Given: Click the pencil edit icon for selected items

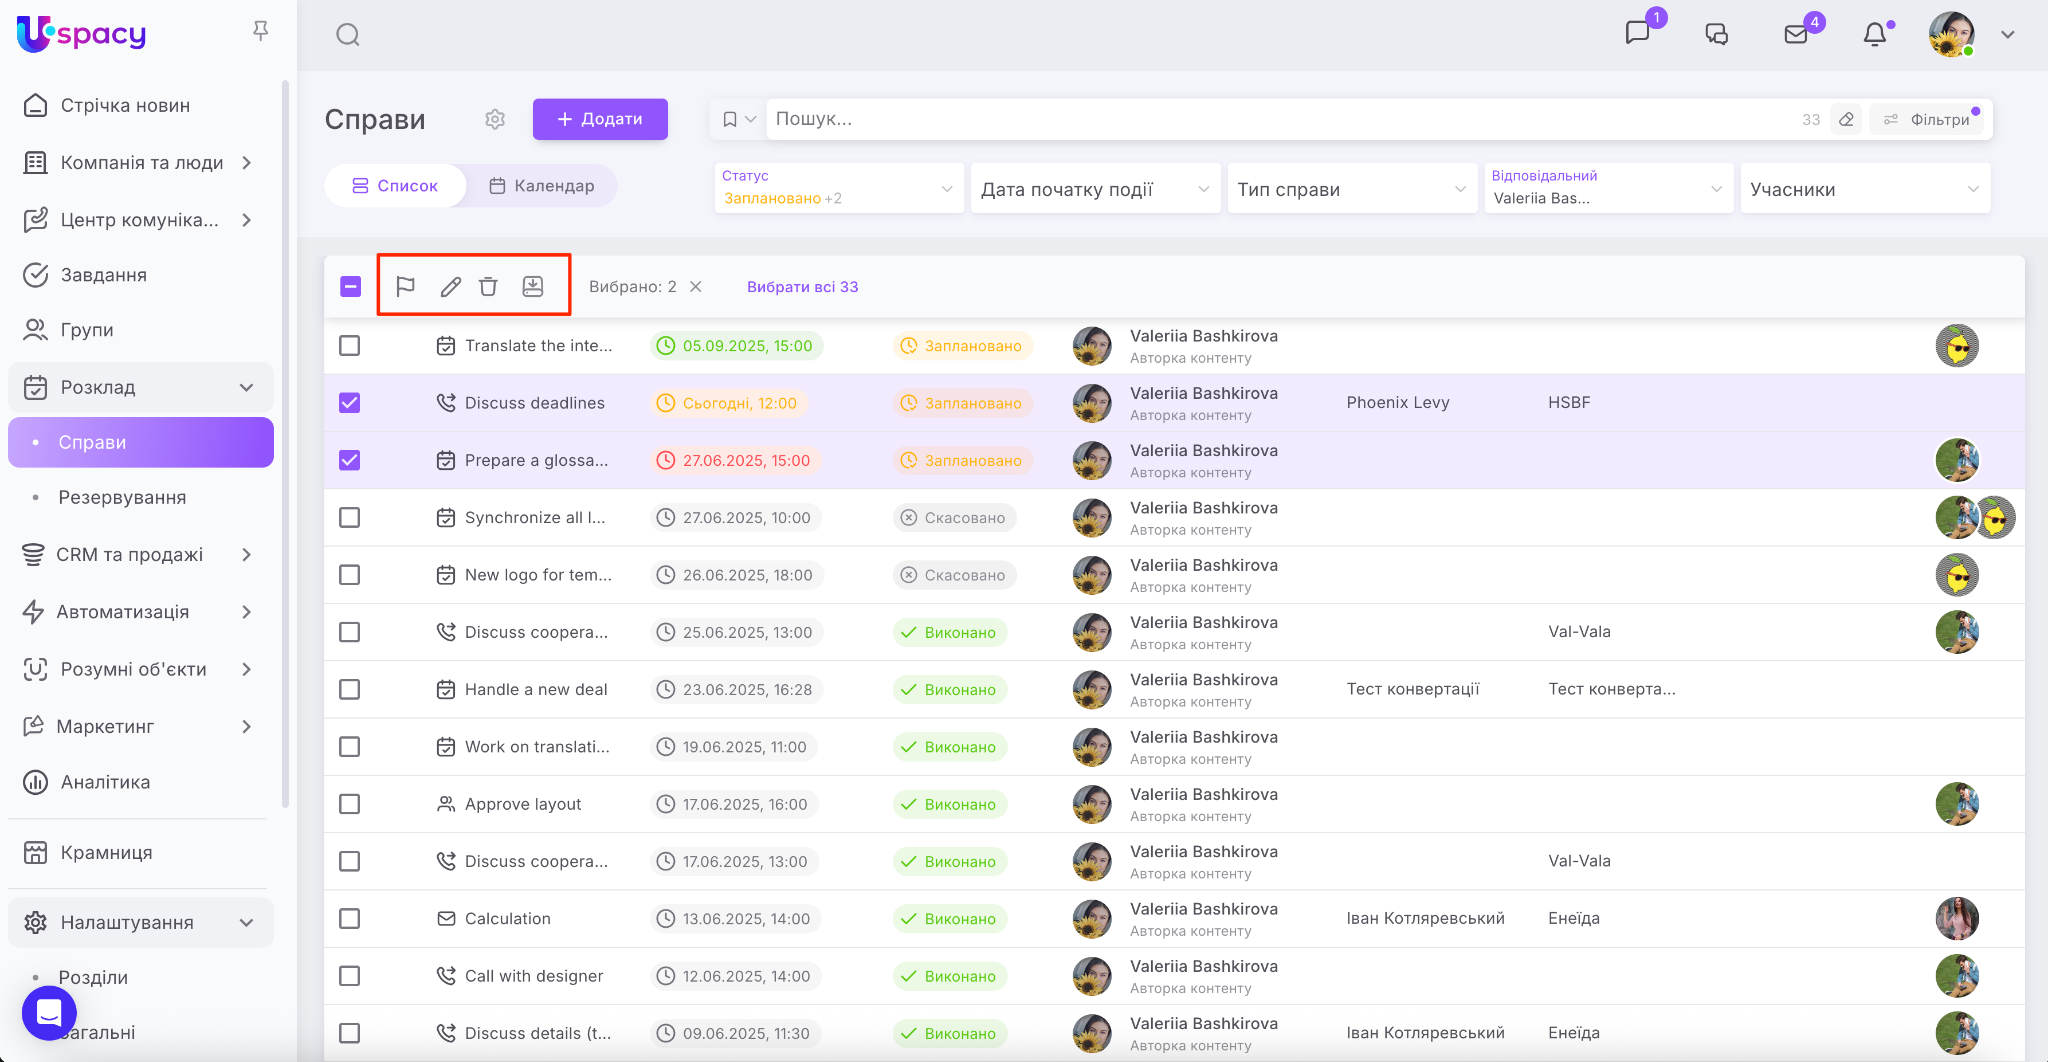Looking at the screenshot, I should 450,287.
